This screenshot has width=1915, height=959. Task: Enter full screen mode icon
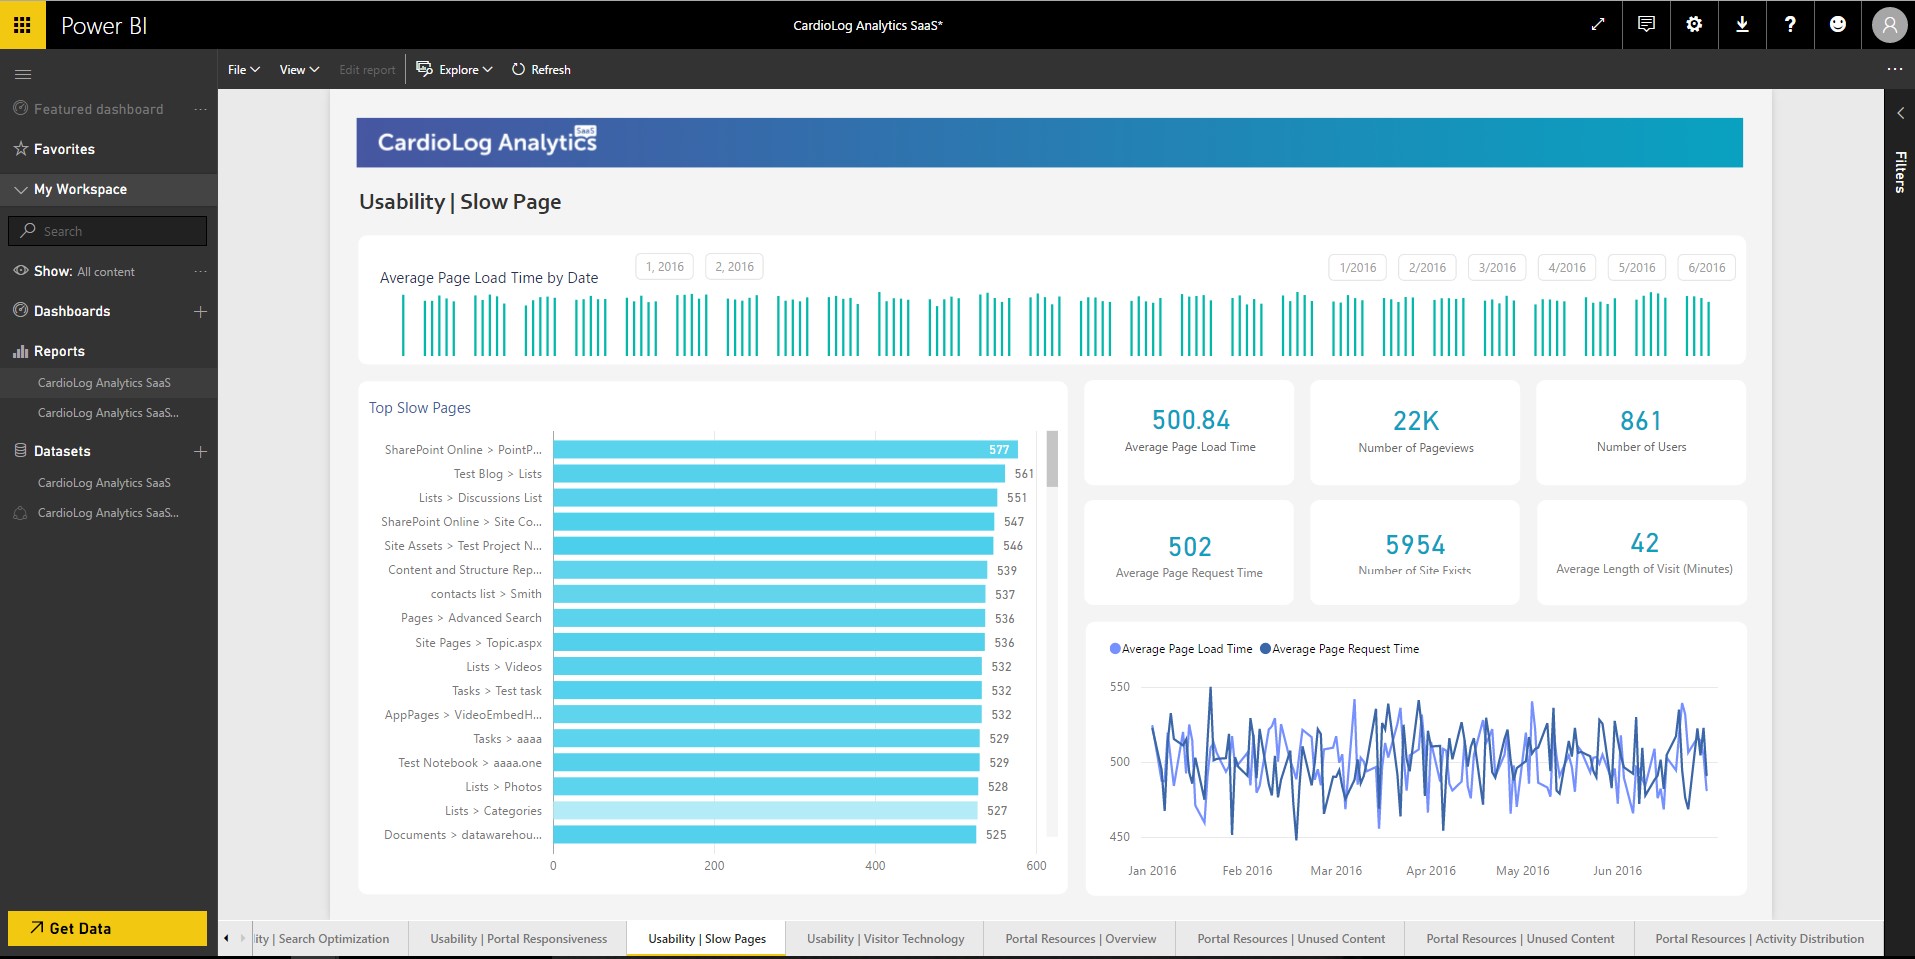point(1598,25)
